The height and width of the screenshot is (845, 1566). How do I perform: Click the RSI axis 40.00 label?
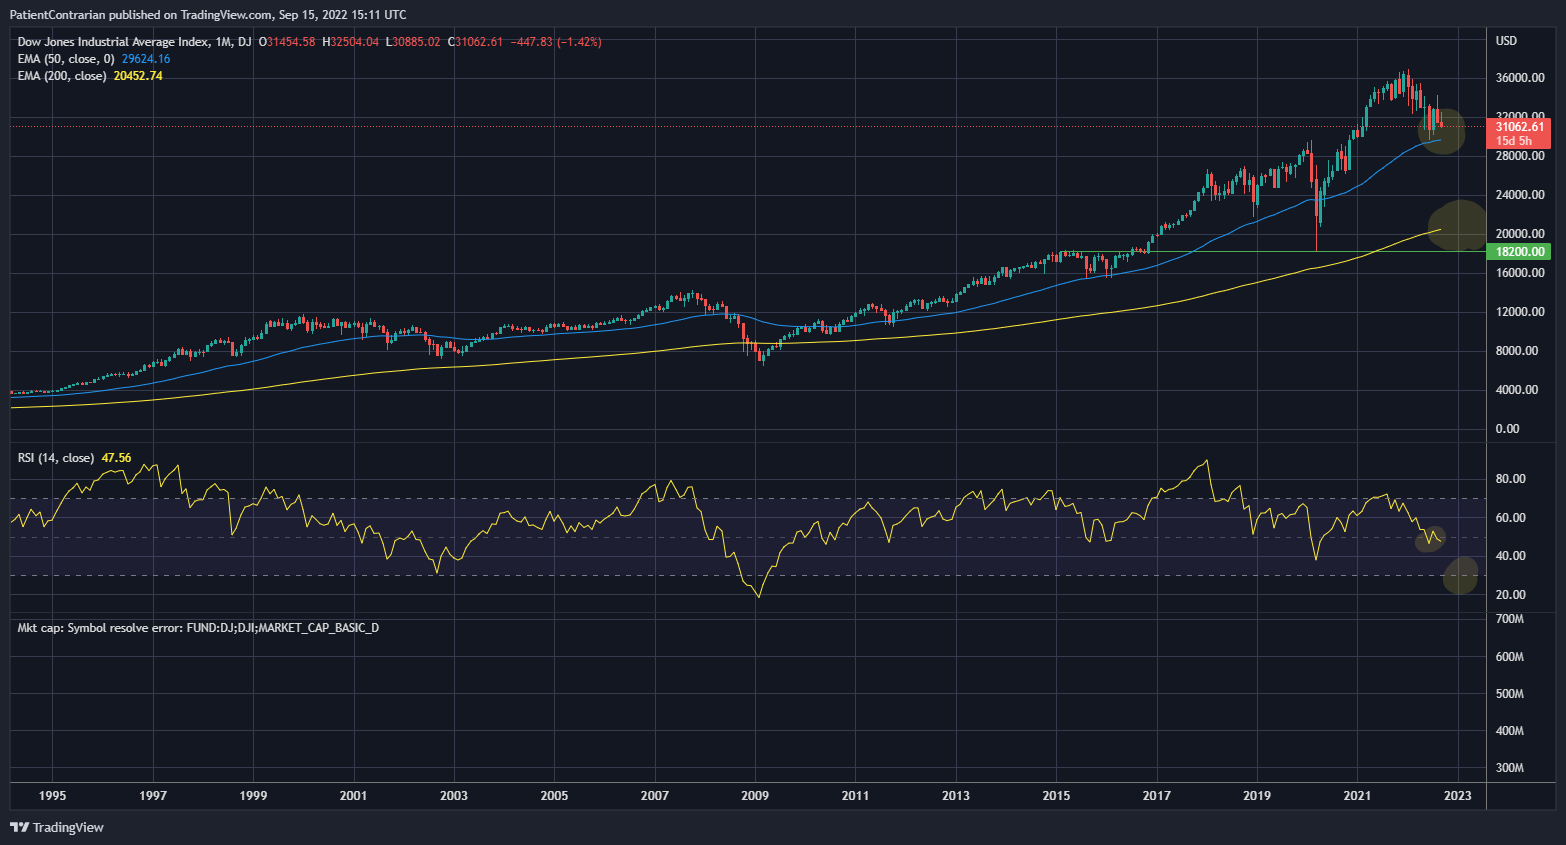[x=1510, y=556]
